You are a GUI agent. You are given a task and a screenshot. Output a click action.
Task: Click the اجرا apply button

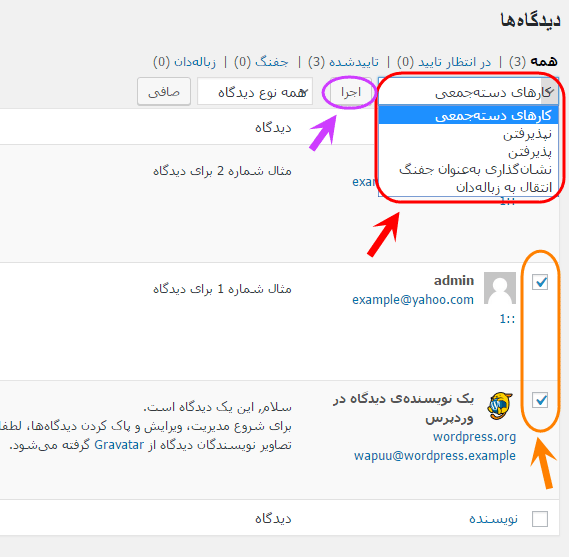point(350,92)
